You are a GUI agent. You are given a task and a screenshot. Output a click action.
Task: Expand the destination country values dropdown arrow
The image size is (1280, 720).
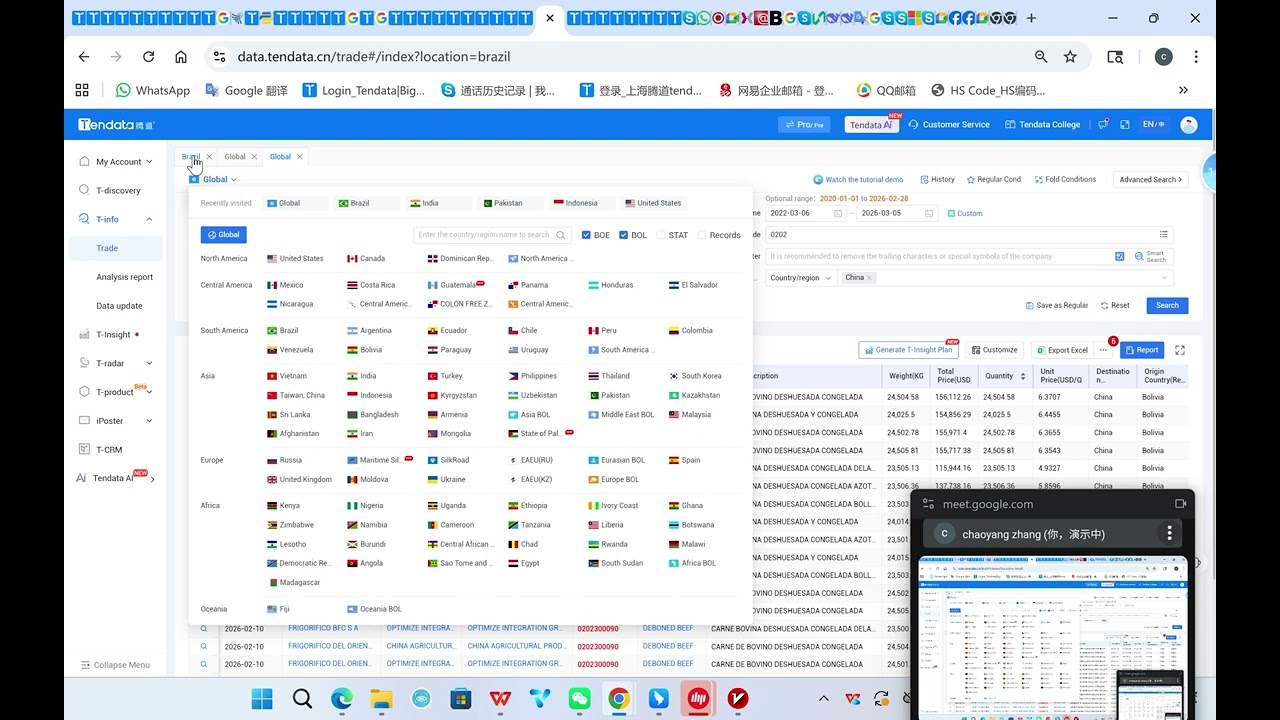pos(1163,278)
